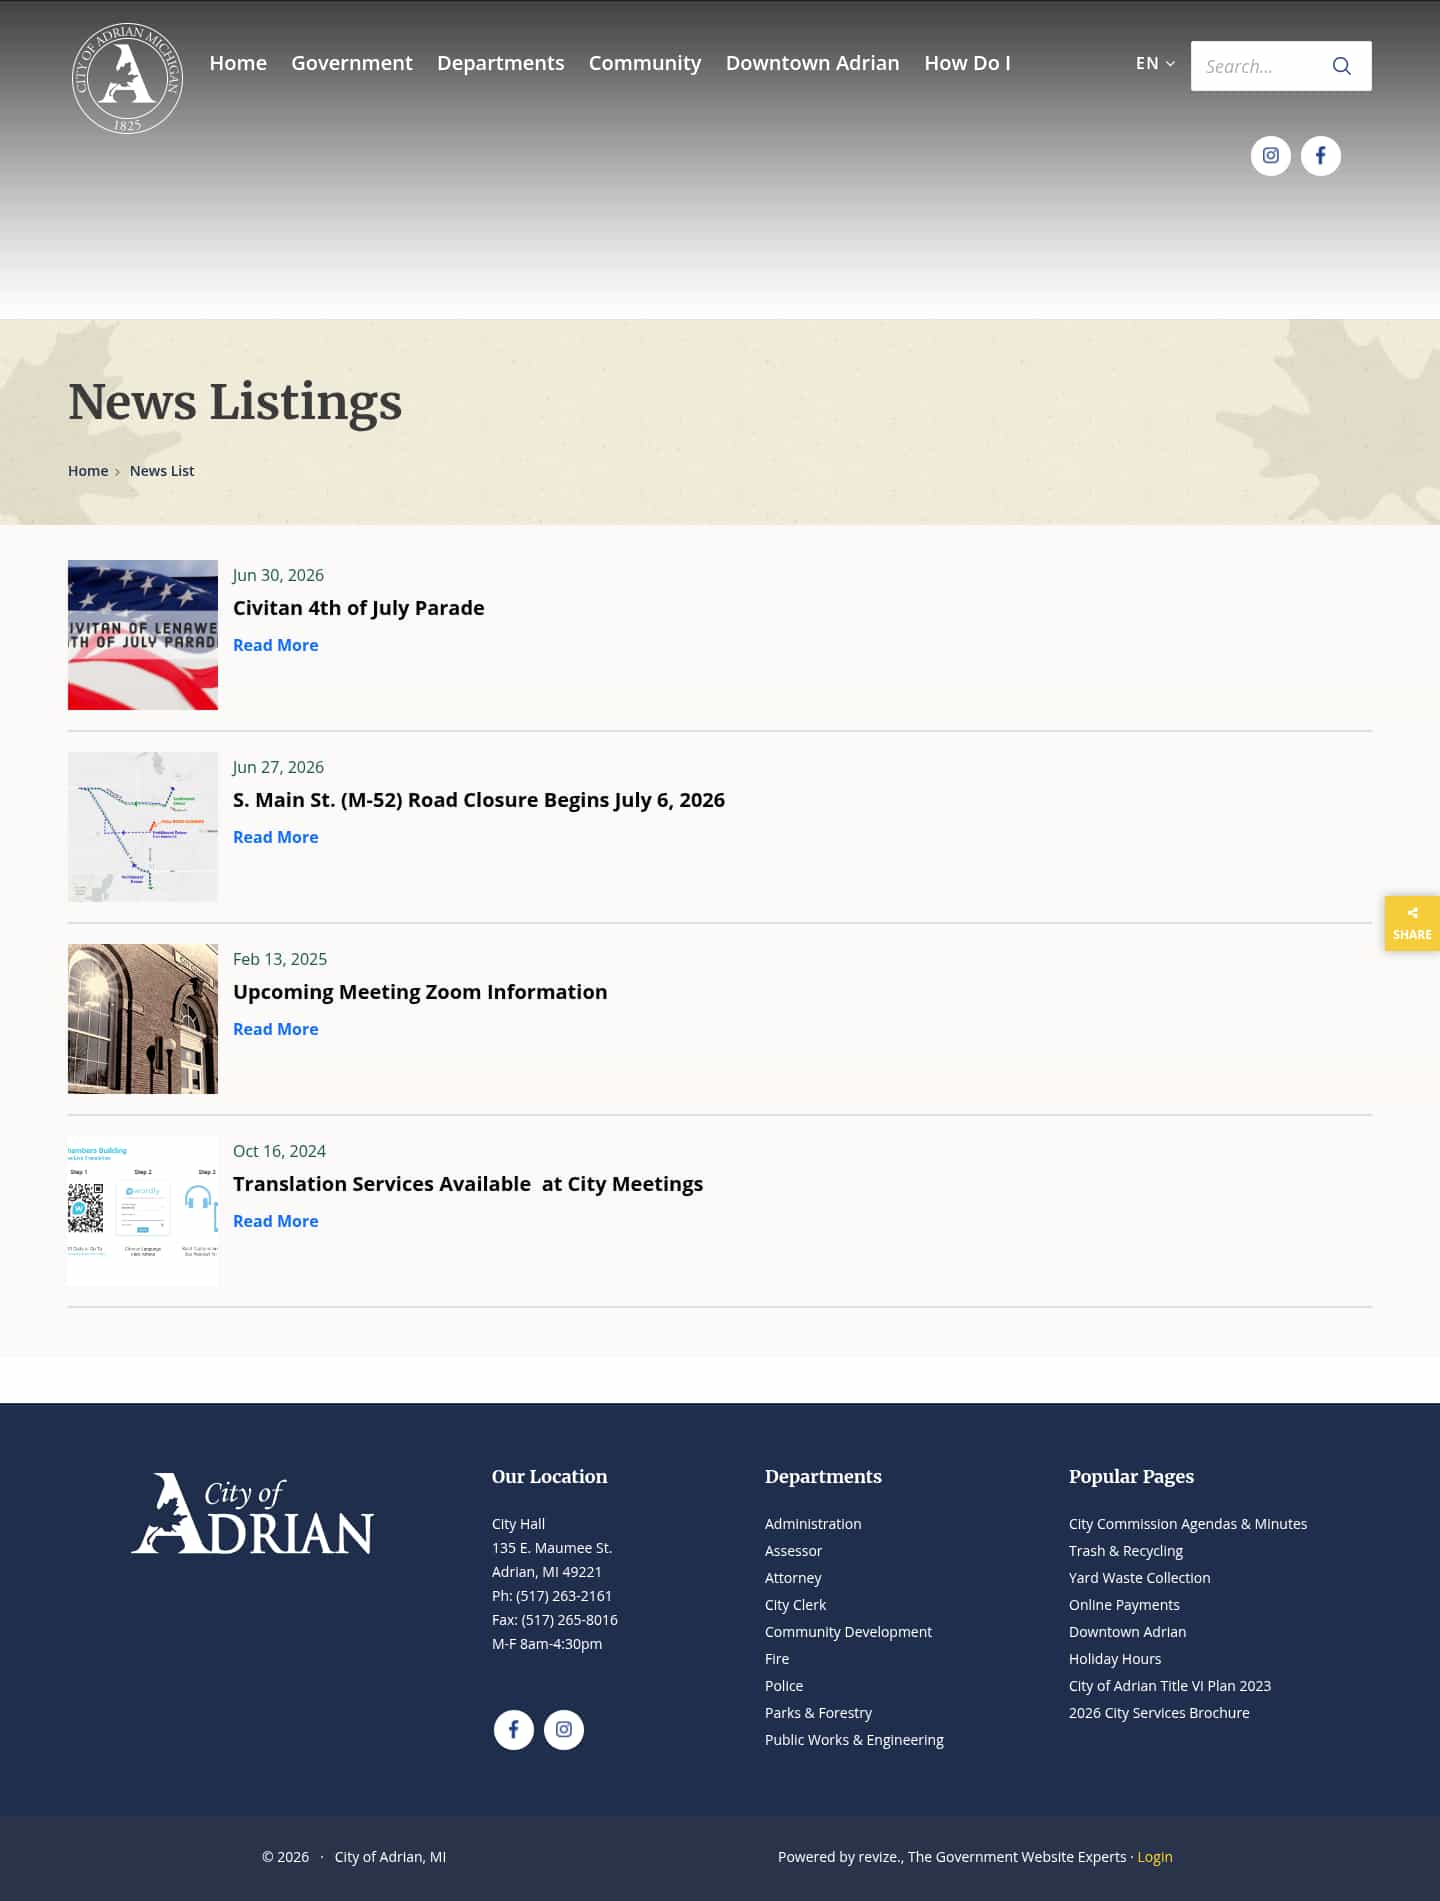The height and width of the screenshot is (1901, 1440).
Task: Click the City of Adrian seal logo
Action: (x=127, y=78)
